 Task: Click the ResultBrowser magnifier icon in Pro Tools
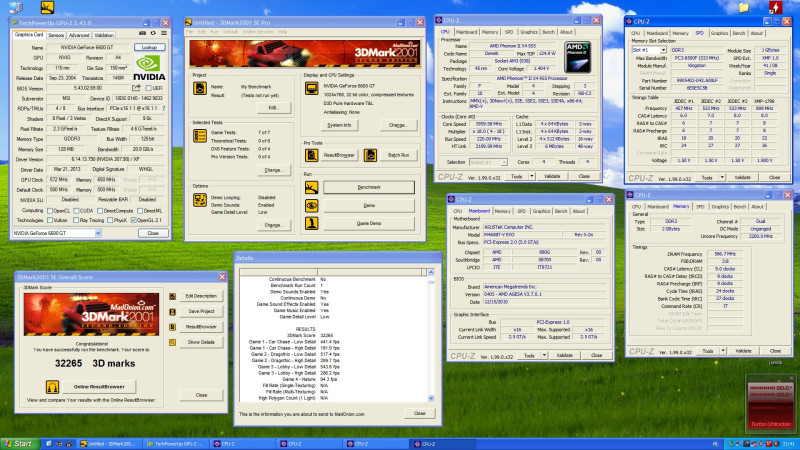(x=311, y=155)
